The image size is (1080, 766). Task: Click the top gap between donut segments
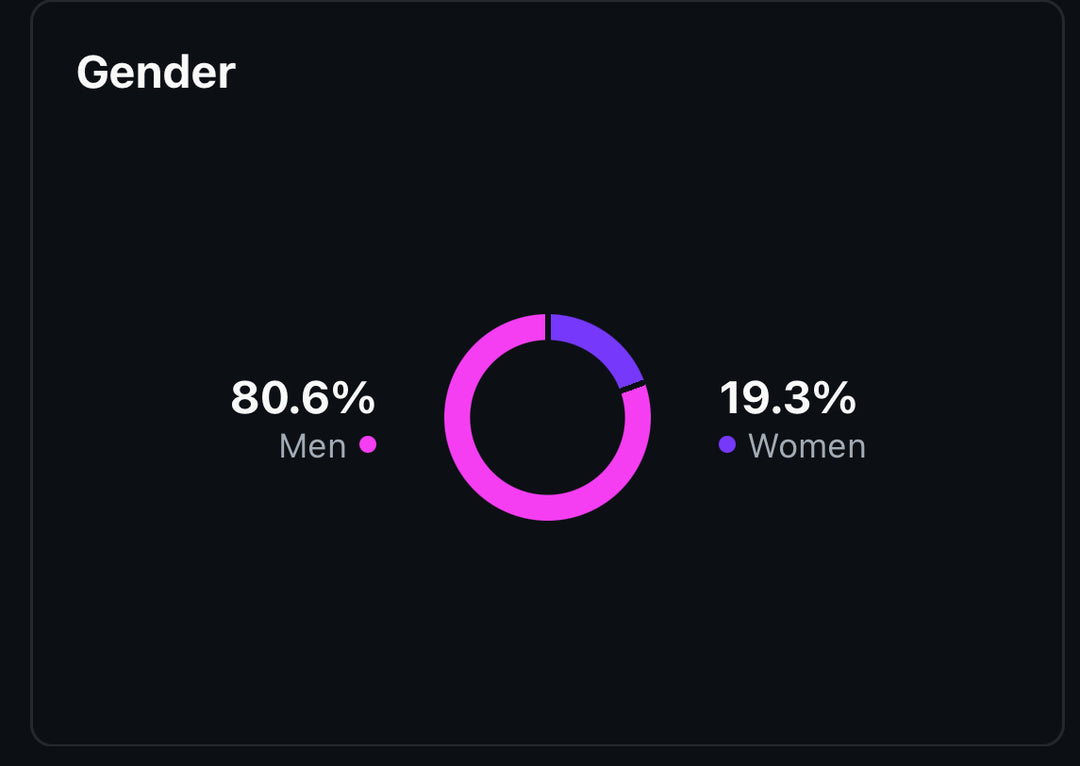coord(547,327)
